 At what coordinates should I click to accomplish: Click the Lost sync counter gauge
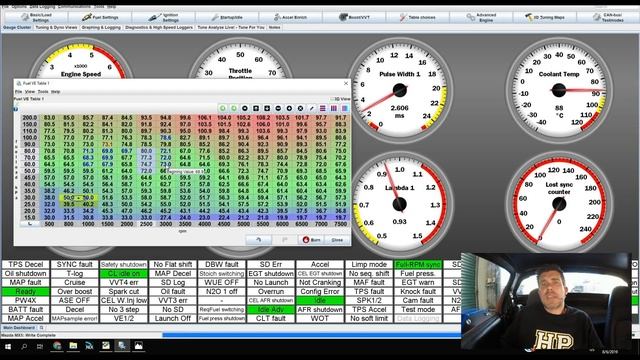[x=559, y=203]
